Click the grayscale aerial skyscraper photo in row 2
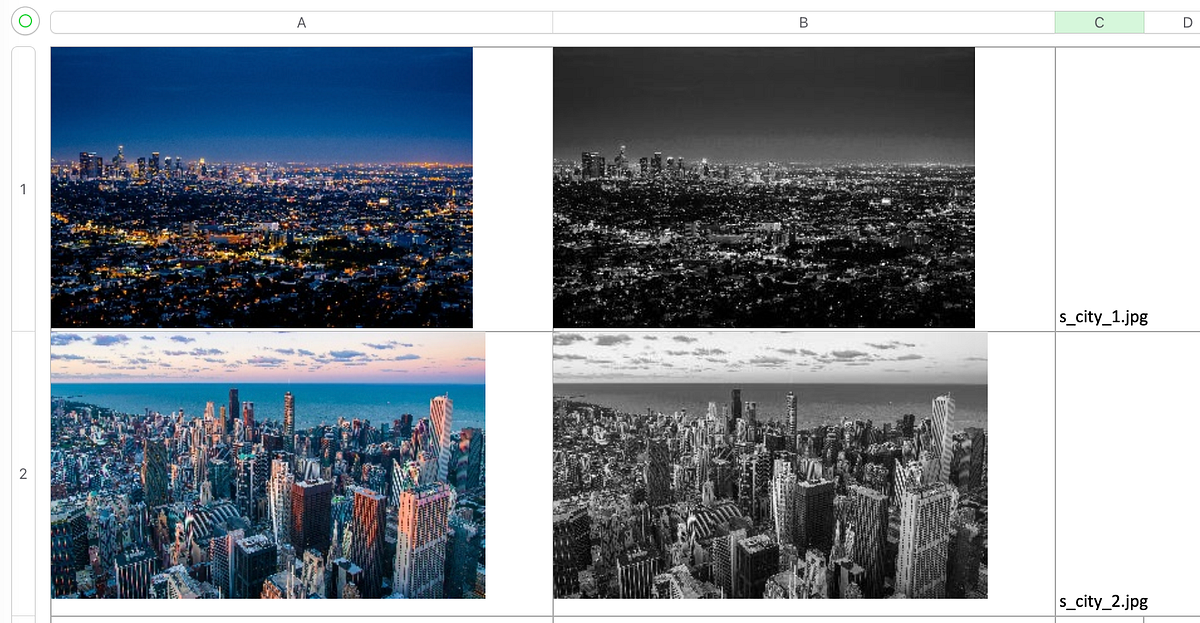 [770, 466]
